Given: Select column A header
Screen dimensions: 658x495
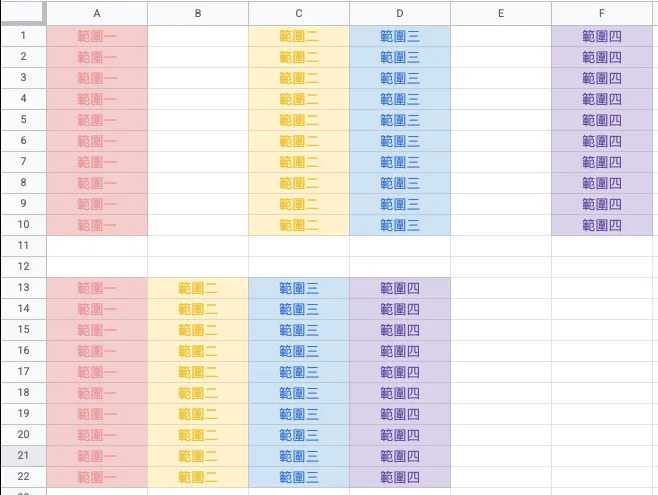Looking at the screenshot, I should 97,13.
